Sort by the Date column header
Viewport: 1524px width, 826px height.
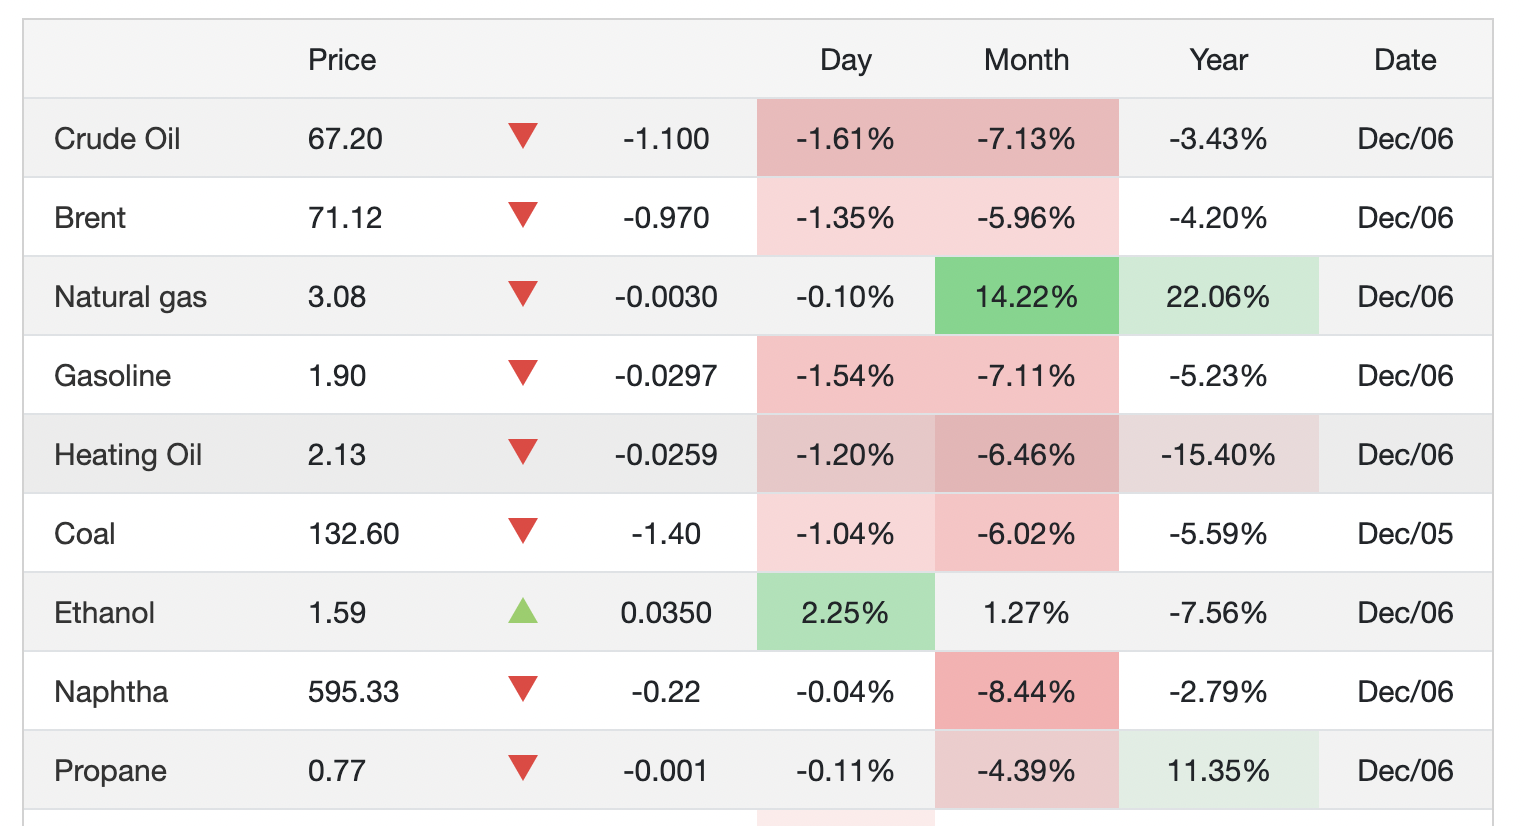point(1405,60)
